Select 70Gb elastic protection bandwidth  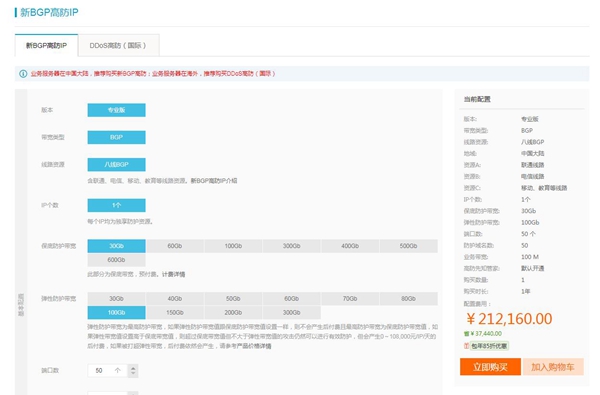pos(350,299)
